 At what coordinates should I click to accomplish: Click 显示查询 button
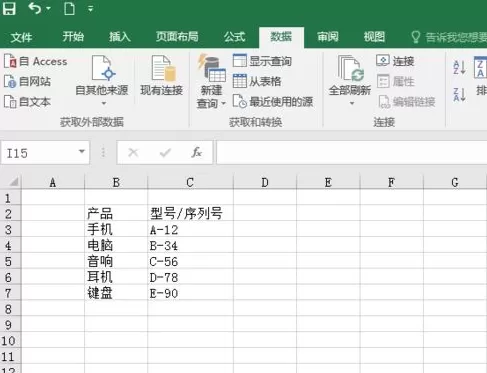tap(262, 61)
